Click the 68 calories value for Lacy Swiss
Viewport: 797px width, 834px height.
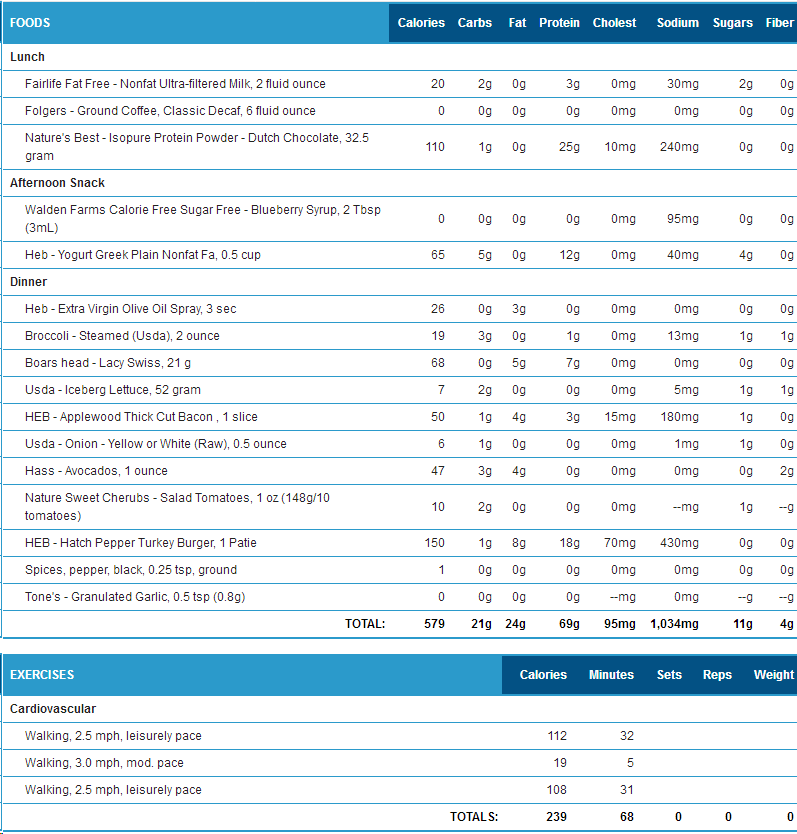tap(437, 363)
